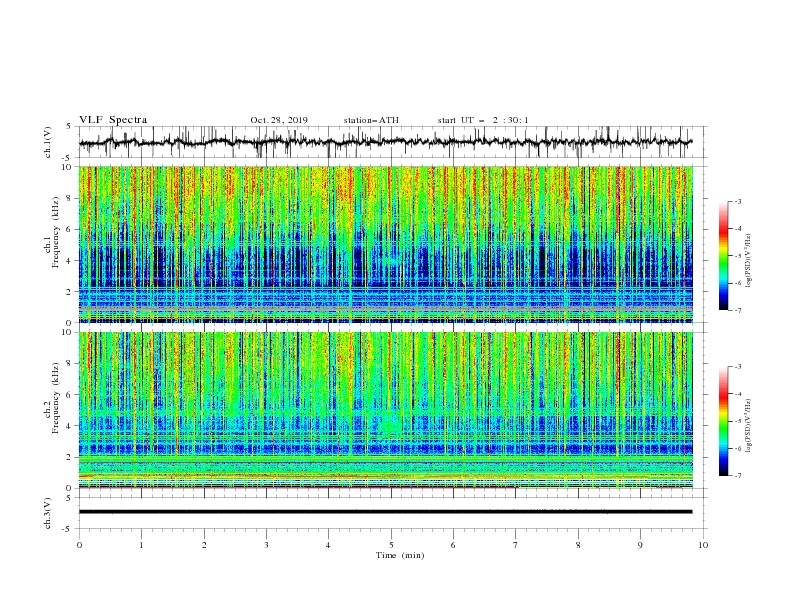This screenshot has width=792, height=612.
Task: Click the "VLF Spectra" plot title
Action: 113,120
